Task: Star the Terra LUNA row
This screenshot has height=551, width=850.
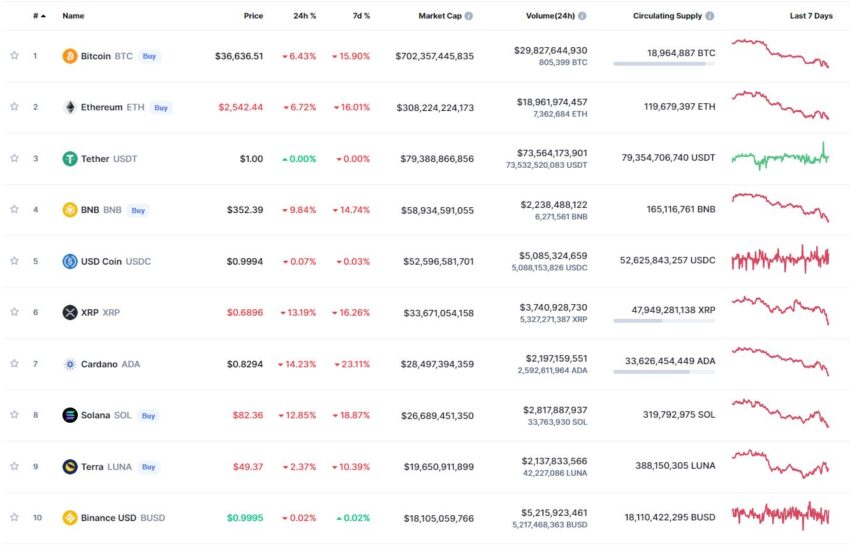Action: coord(15,466)
